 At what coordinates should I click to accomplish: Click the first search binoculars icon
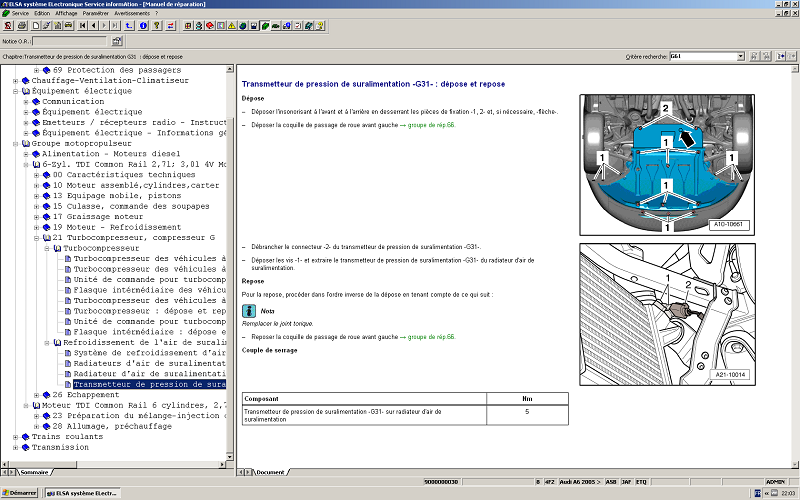(754, 57)
